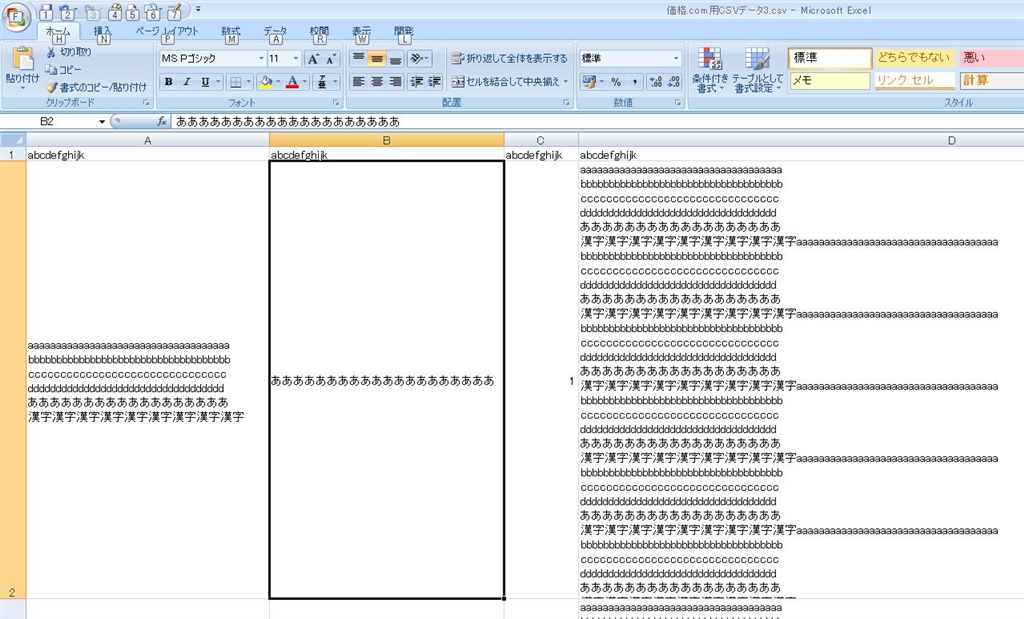Click the cut (切り取り) scissors icon
This screenshot has width=1024, height=619.
point(51,52)
